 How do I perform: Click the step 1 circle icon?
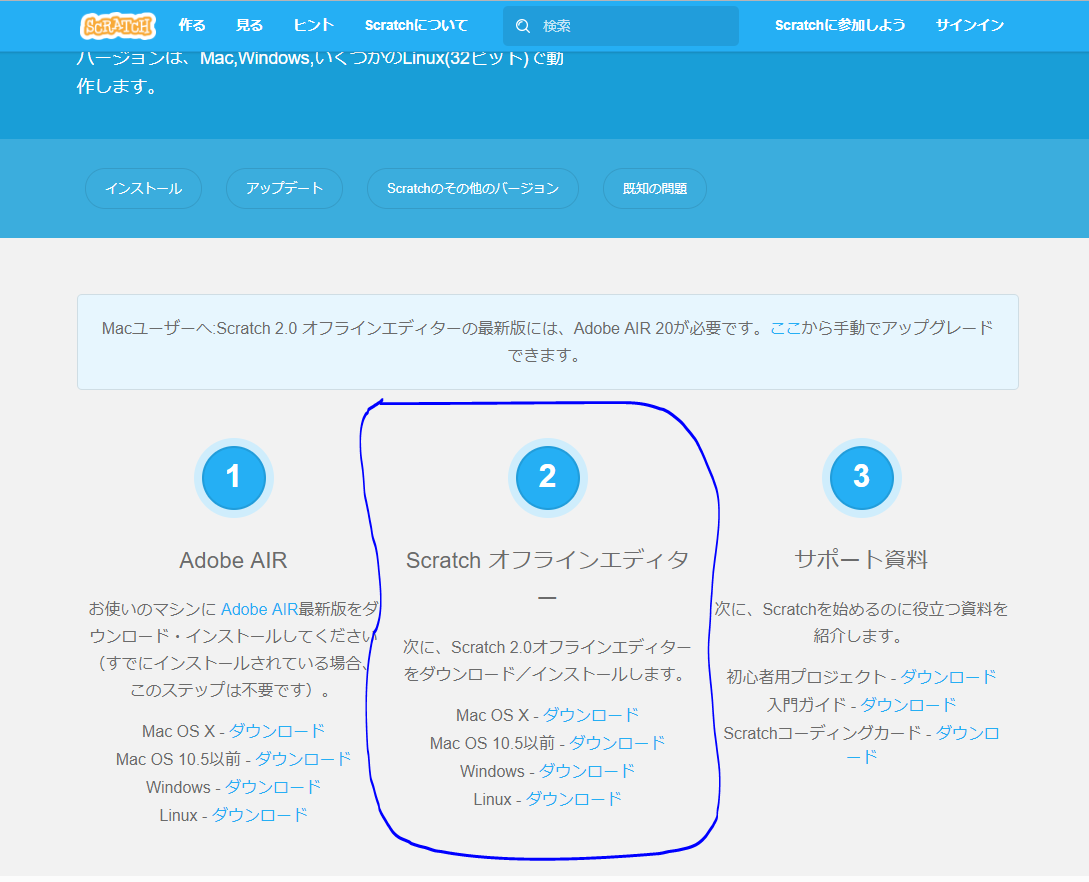click(x=234, y=477)
